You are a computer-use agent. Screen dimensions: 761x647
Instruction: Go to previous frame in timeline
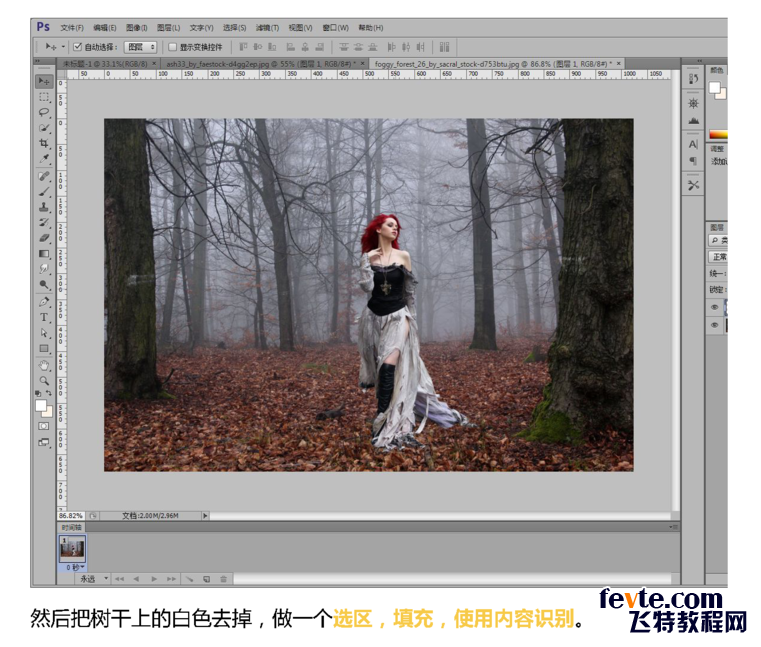coord(136,579)
